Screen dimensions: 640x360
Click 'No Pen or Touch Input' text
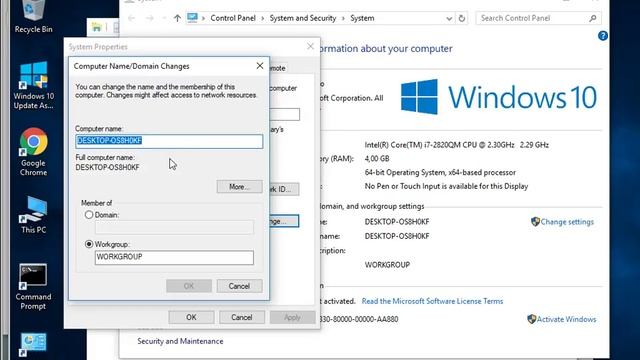coord(446,186)
